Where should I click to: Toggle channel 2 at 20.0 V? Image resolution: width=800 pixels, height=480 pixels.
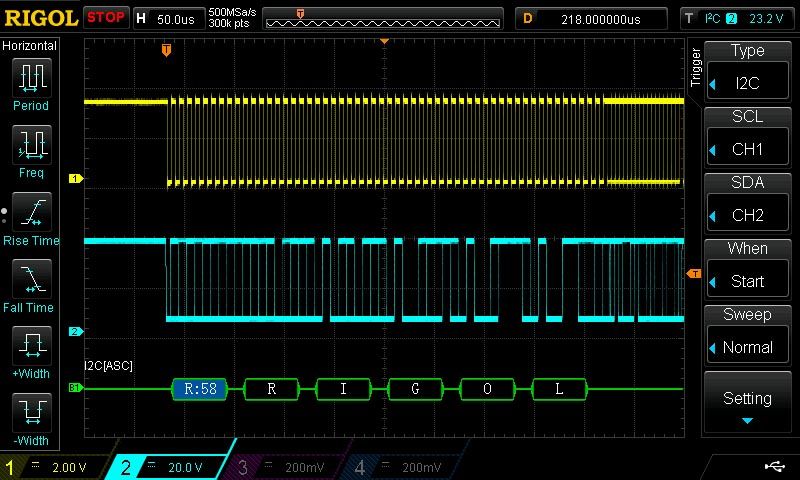(172, 467)
